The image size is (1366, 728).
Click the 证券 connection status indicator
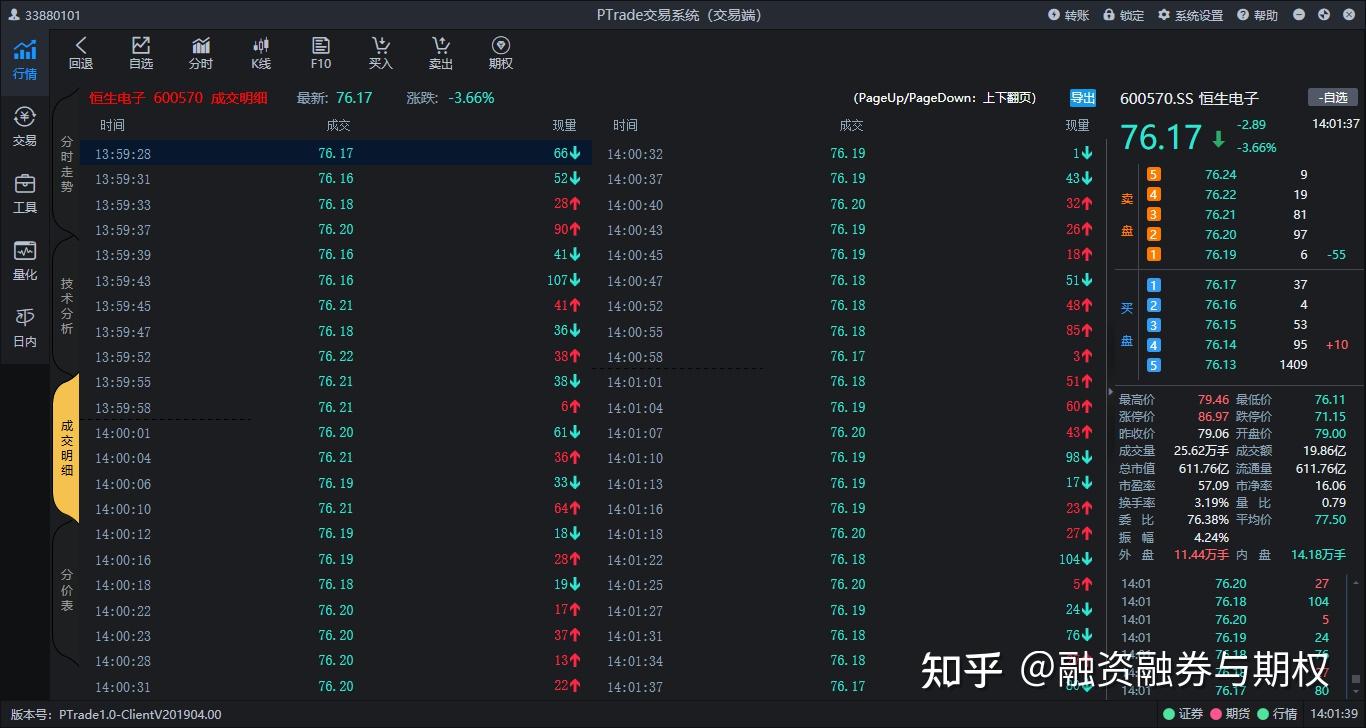coord(1183,714)
